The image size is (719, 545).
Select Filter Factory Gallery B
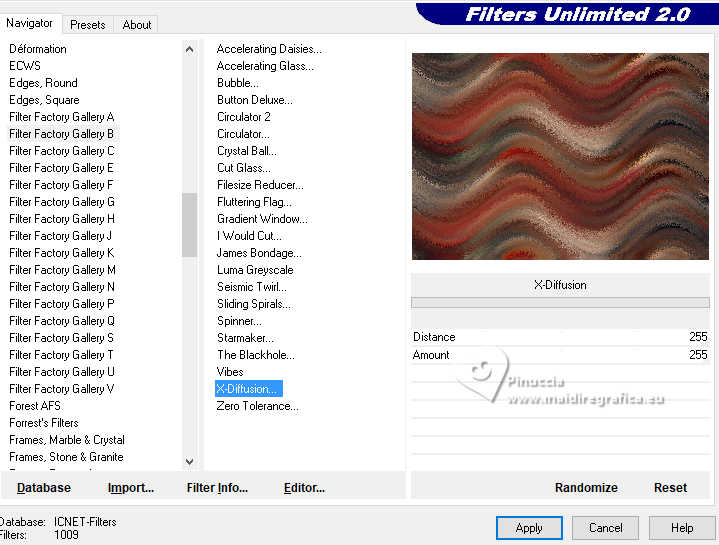click(x=61, y=134)
